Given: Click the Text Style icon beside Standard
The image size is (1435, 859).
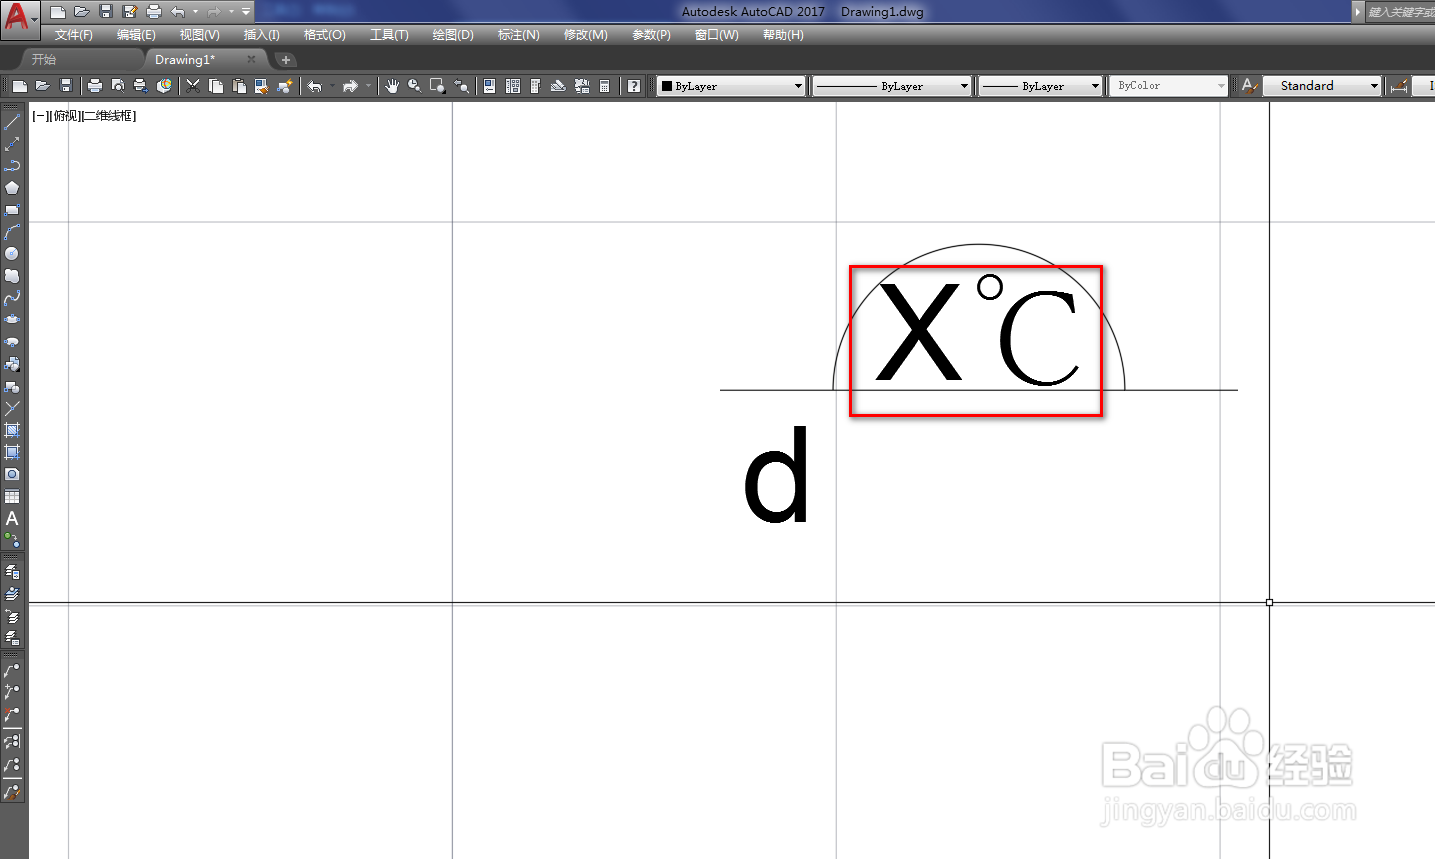Looking at the screenshot, I should [1249, 86].
